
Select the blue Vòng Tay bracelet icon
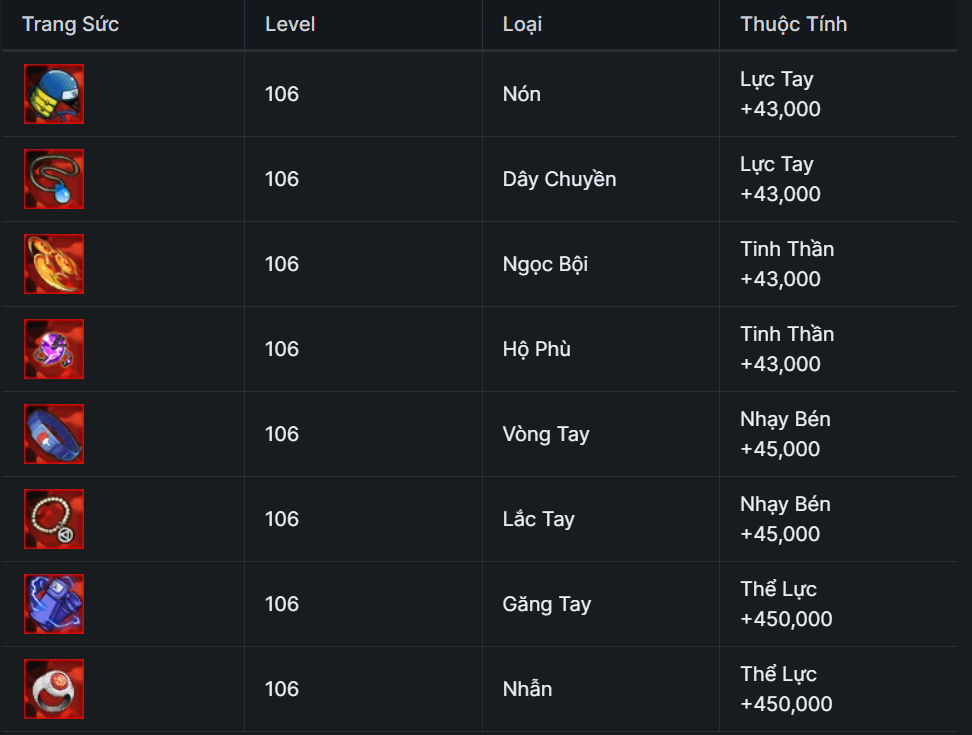[54, 434]
